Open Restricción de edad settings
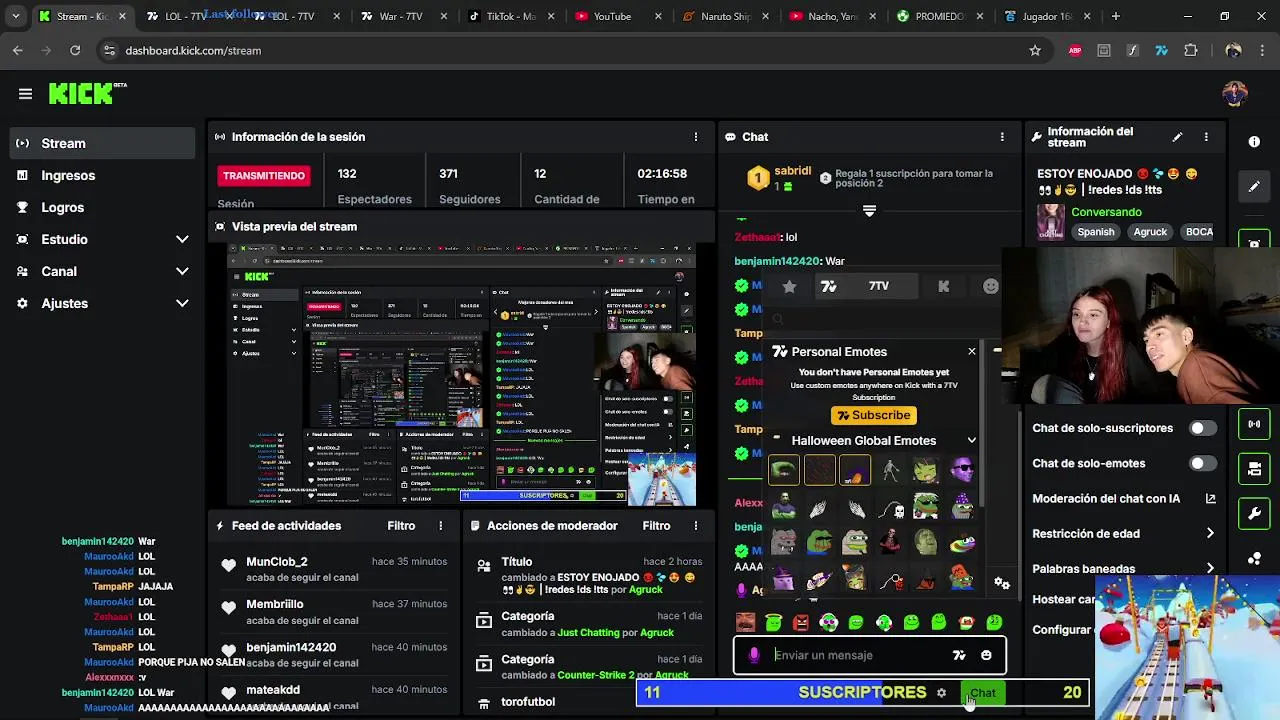 click(x=1123, y=534)
